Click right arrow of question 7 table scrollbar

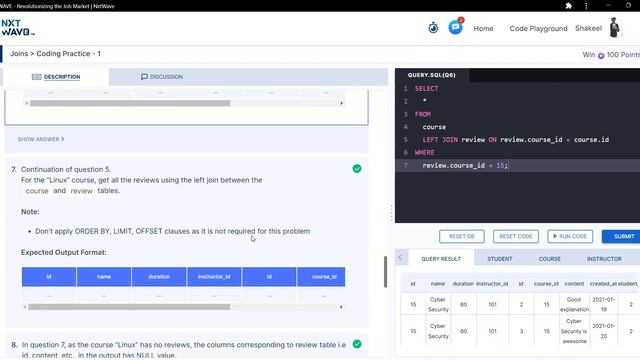(341, 307)
